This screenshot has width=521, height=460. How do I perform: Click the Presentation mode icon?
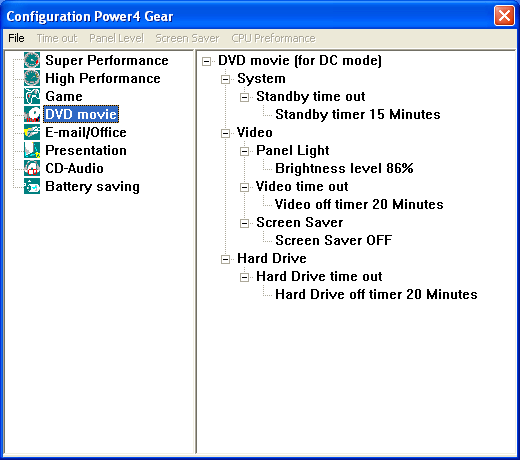[x=32, y=150]
